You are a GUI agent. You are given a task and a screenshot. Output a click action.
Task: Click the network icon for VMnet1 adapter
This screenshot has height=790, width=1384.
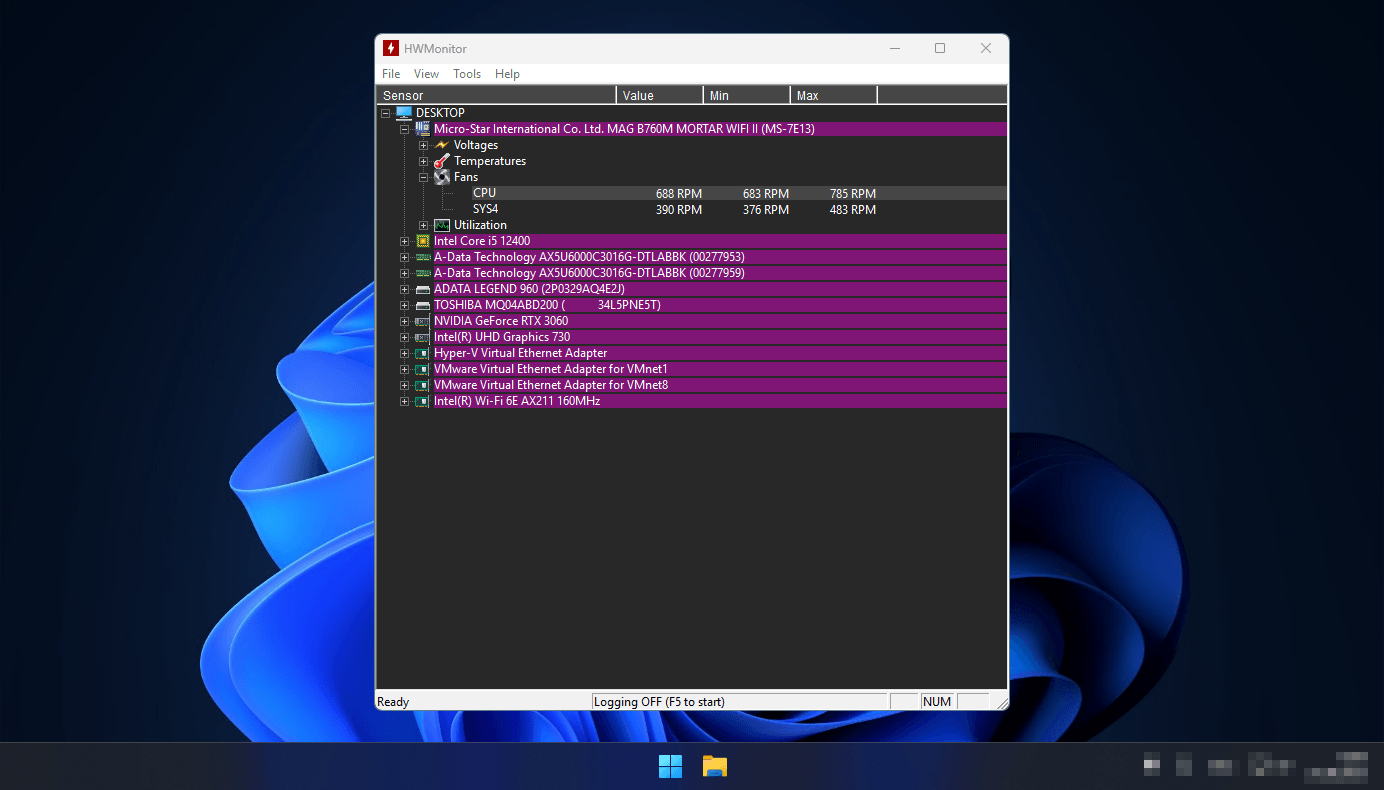[422, 369]
